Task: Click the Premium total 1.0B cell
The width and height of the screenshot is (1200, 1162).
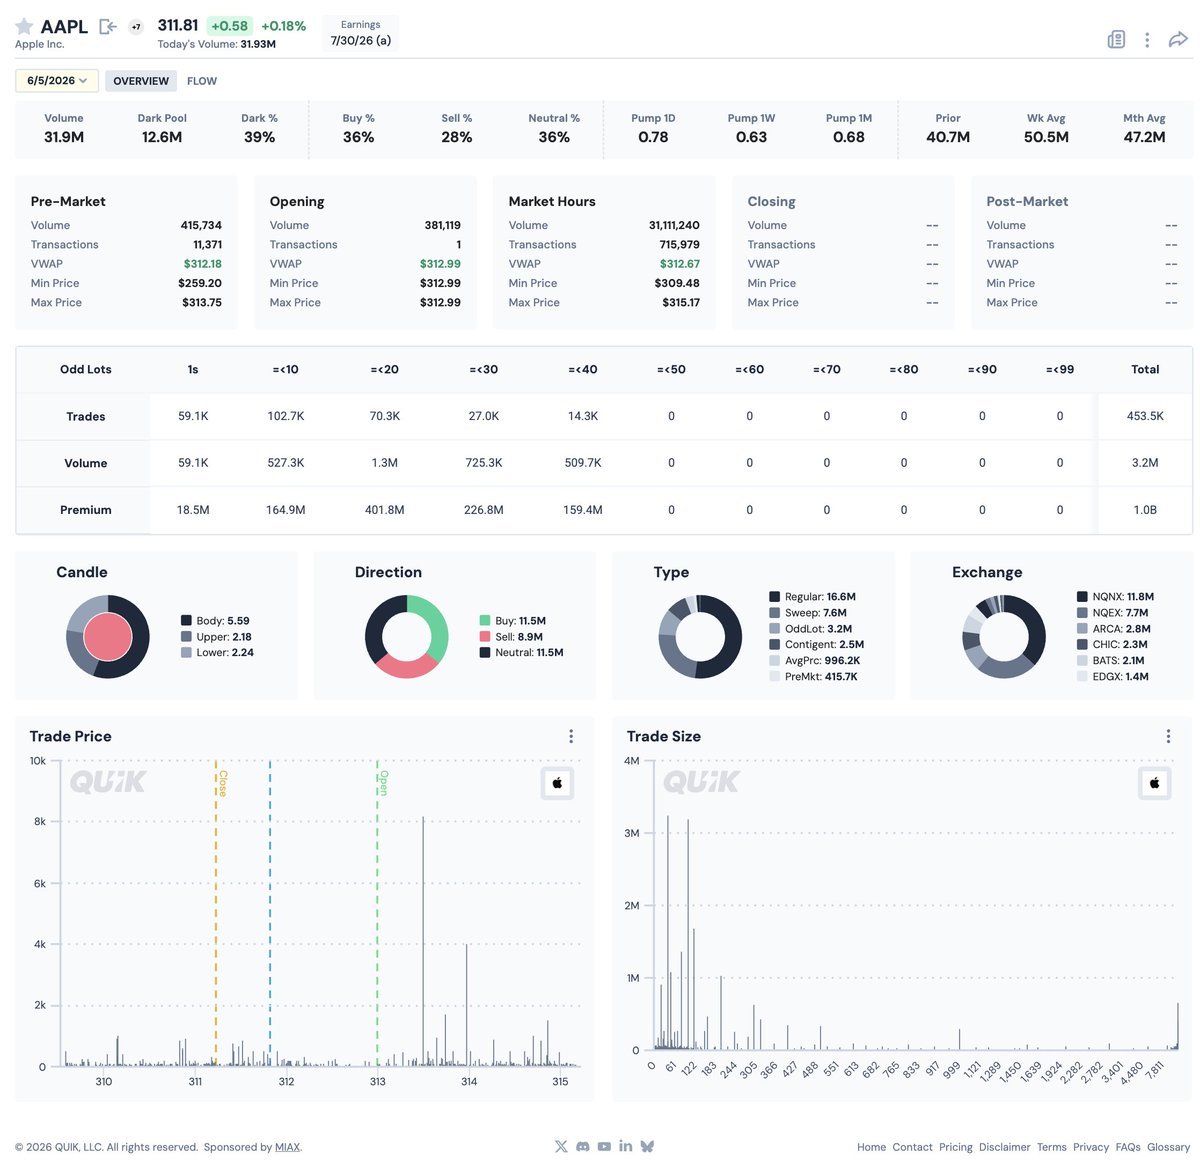Action: (1145, 510)
